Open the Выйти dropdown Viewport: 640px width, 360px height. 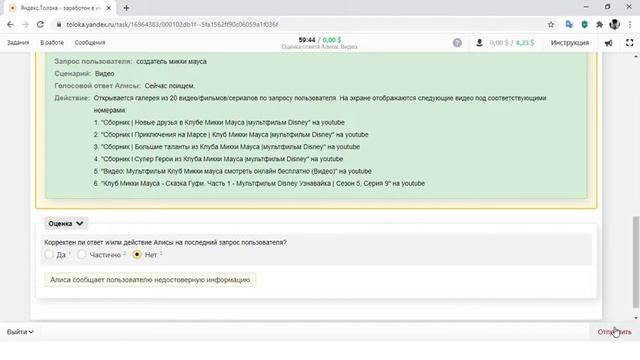(x=20, y=332)
